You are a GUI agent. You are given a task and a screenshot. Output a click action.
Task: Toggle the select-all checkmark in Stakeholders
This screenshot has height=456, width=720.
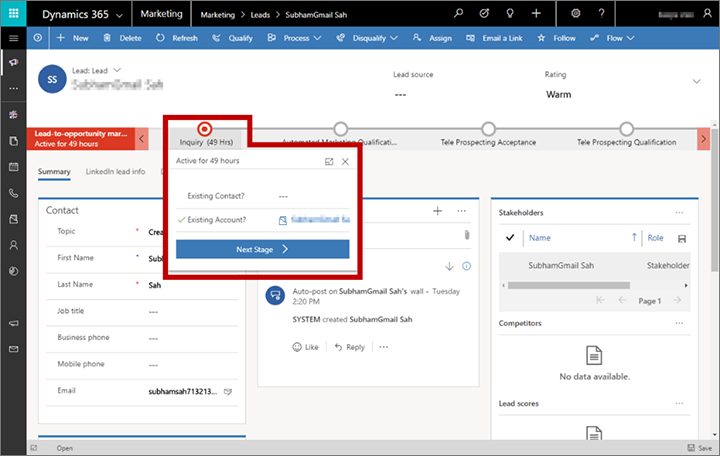pyautogui.click(x=510, y=238)
